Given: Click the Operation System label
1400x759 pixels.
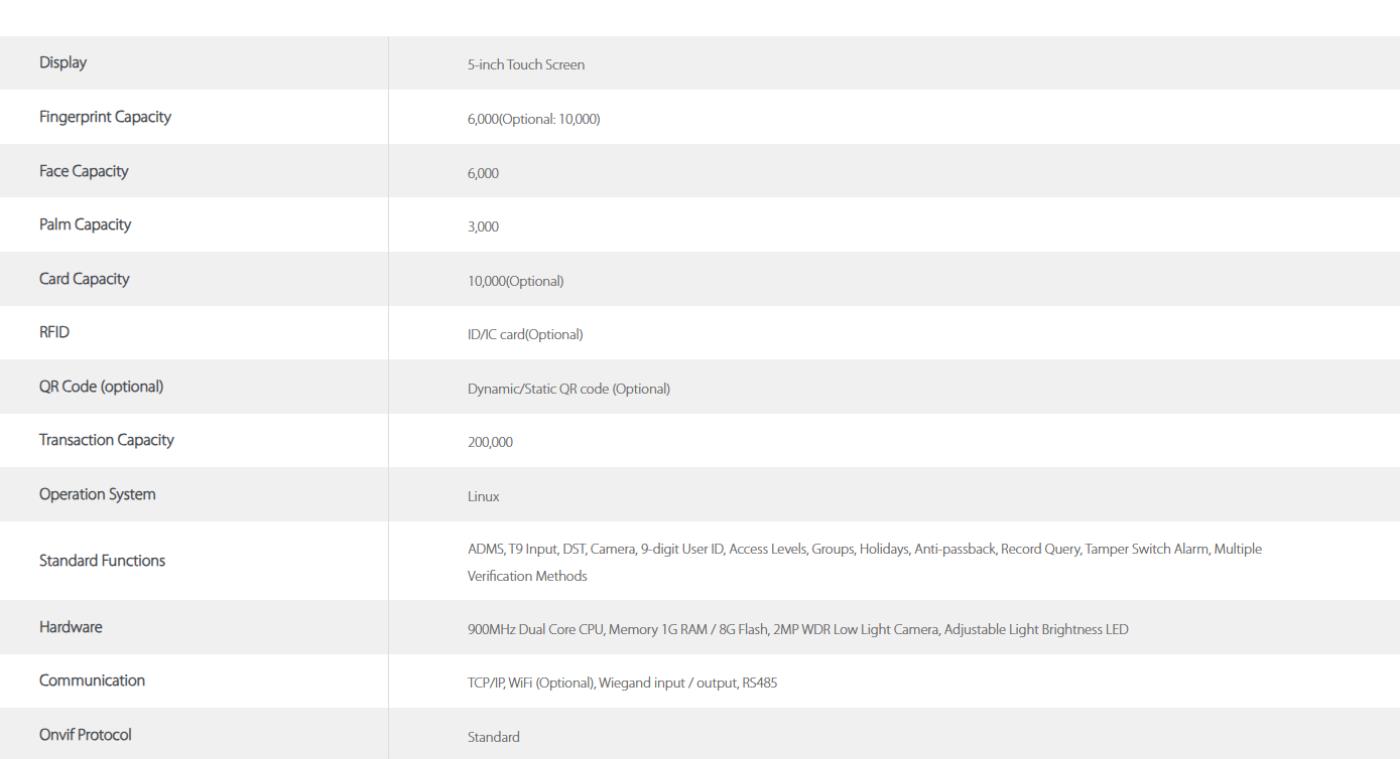Looking at the screenshot, I should pos(97,495).
